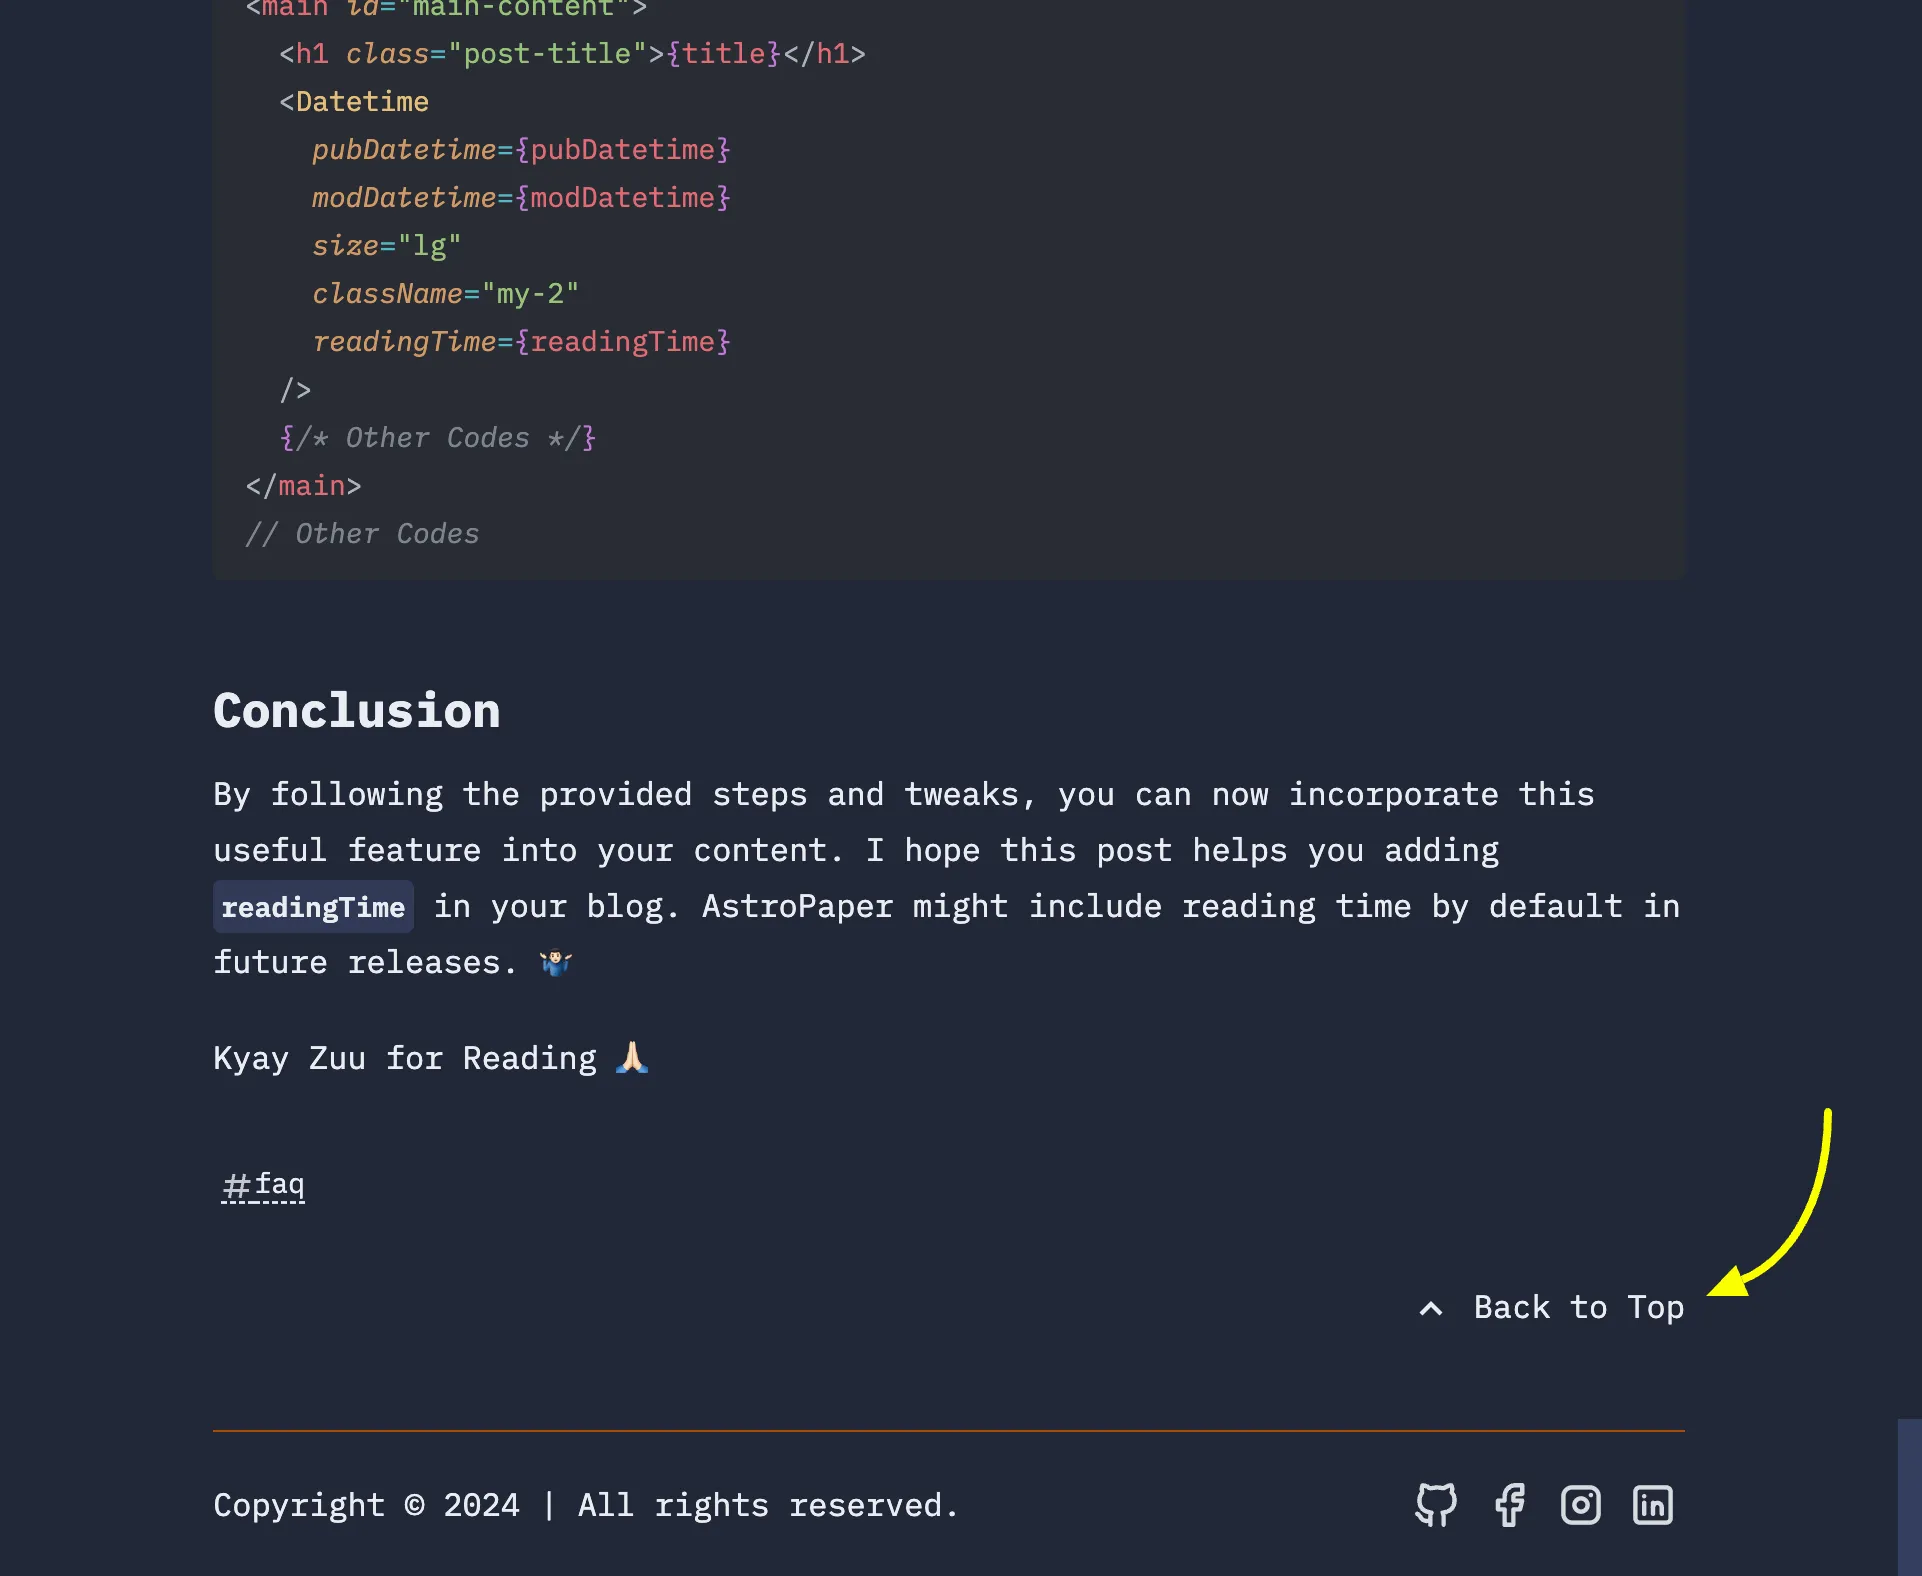Open the Facebook icon in footer
The image size is (1922, 1576).
pos(1509,1504)
